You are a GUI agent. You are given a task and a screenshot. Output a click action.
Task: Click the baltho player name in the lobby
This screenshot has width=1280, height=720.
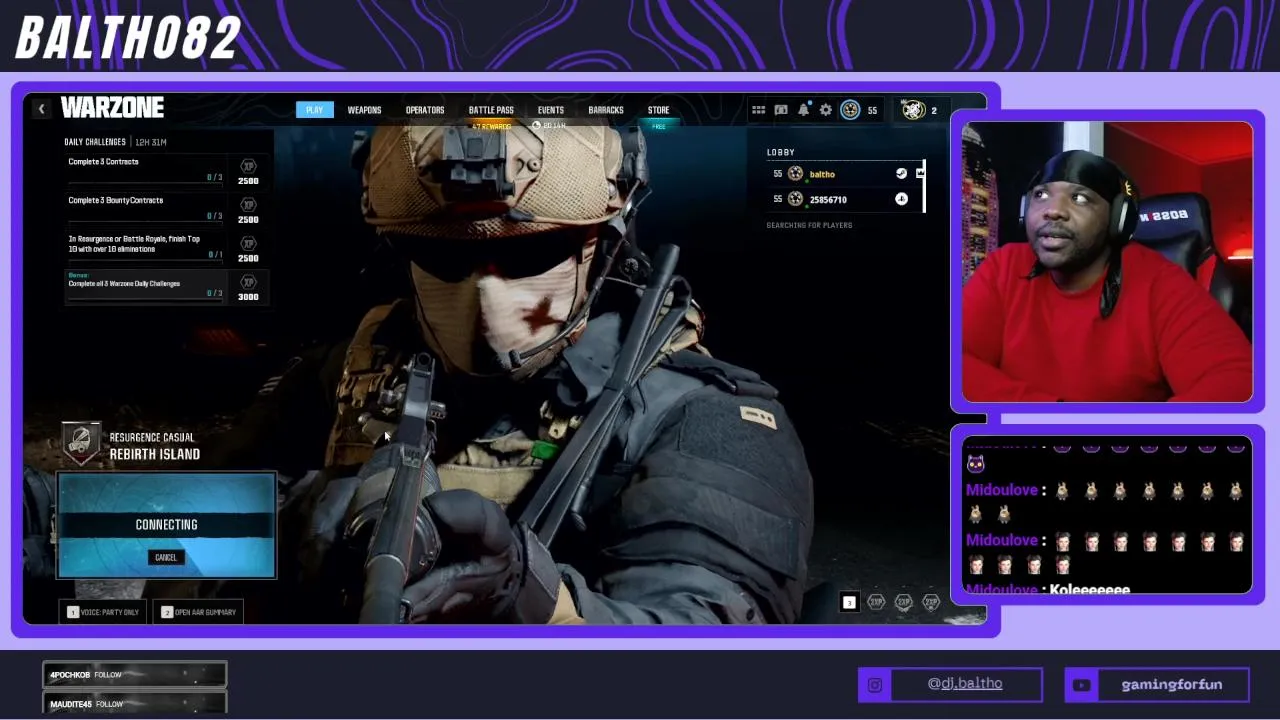822,174
